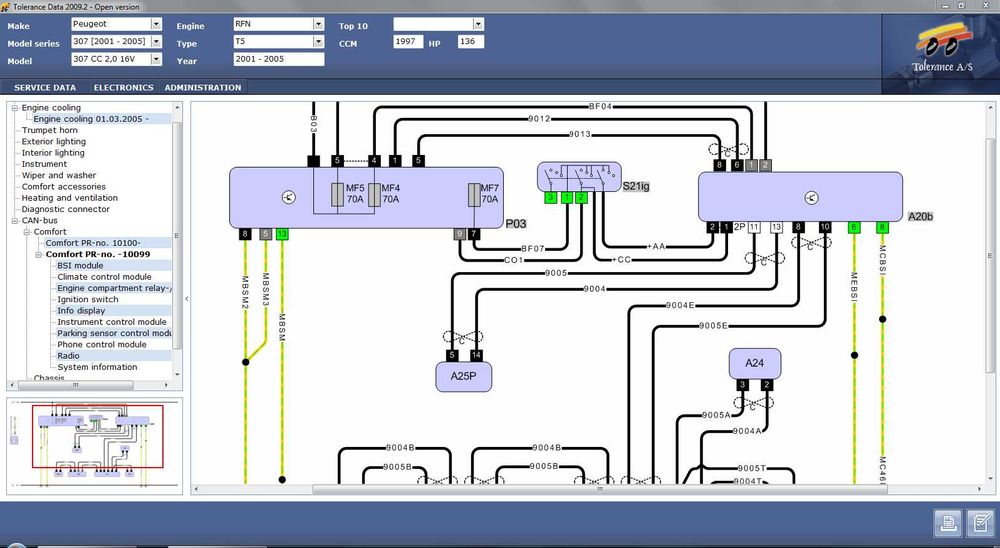Select Comfort accessories entry
The image size is (1000, 548).
coord(64,187)
